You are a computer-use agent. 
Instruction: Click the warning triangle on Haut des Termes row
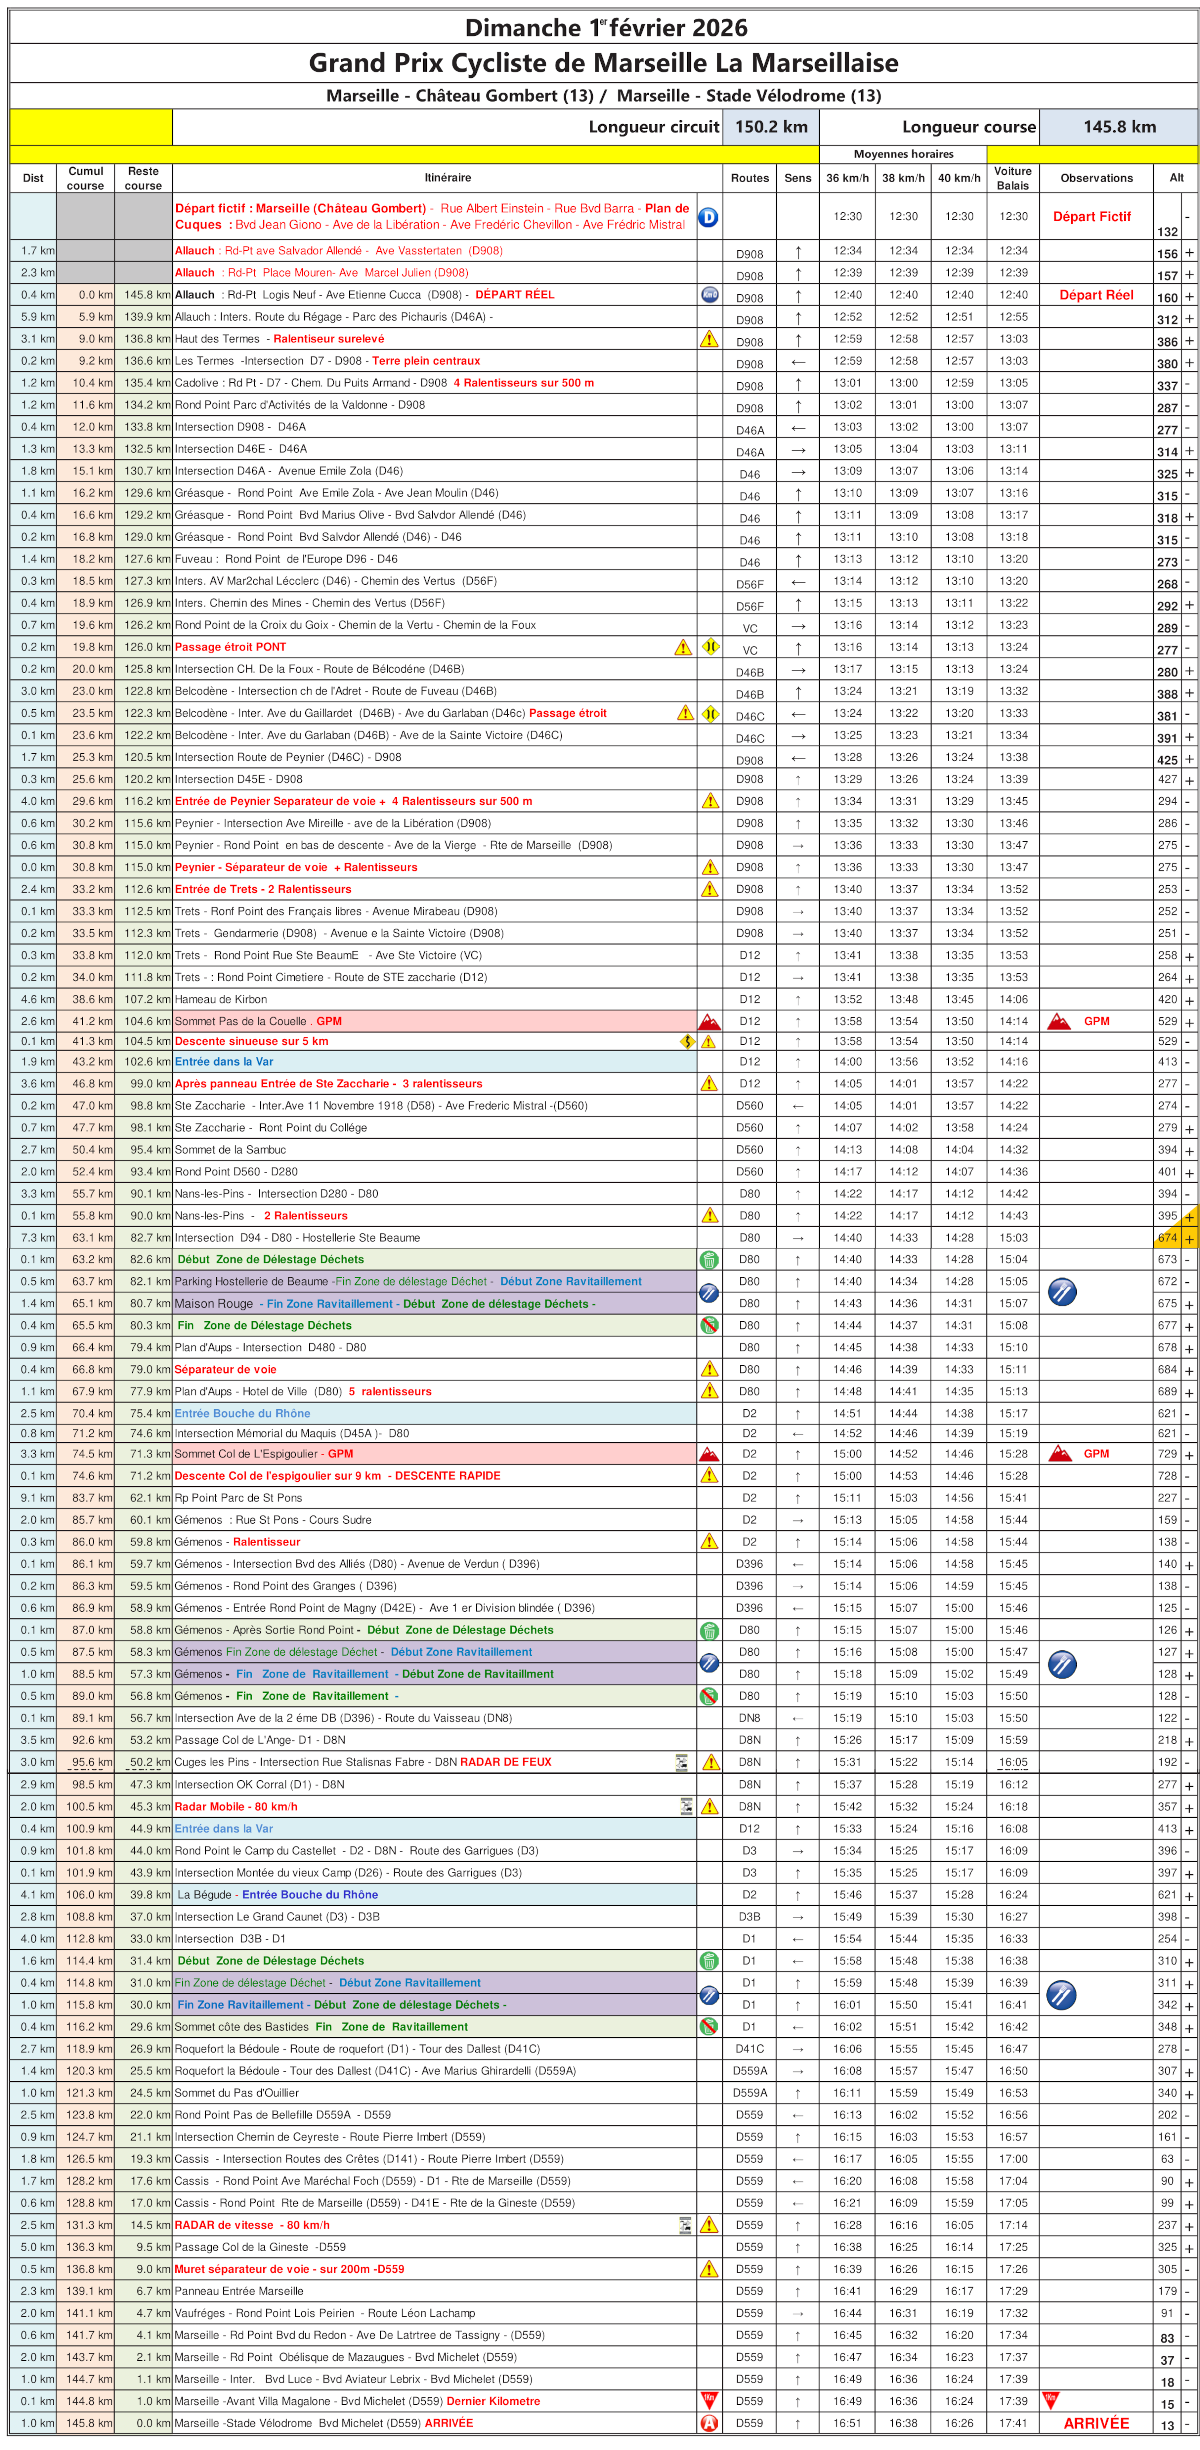tap(709, 339)
